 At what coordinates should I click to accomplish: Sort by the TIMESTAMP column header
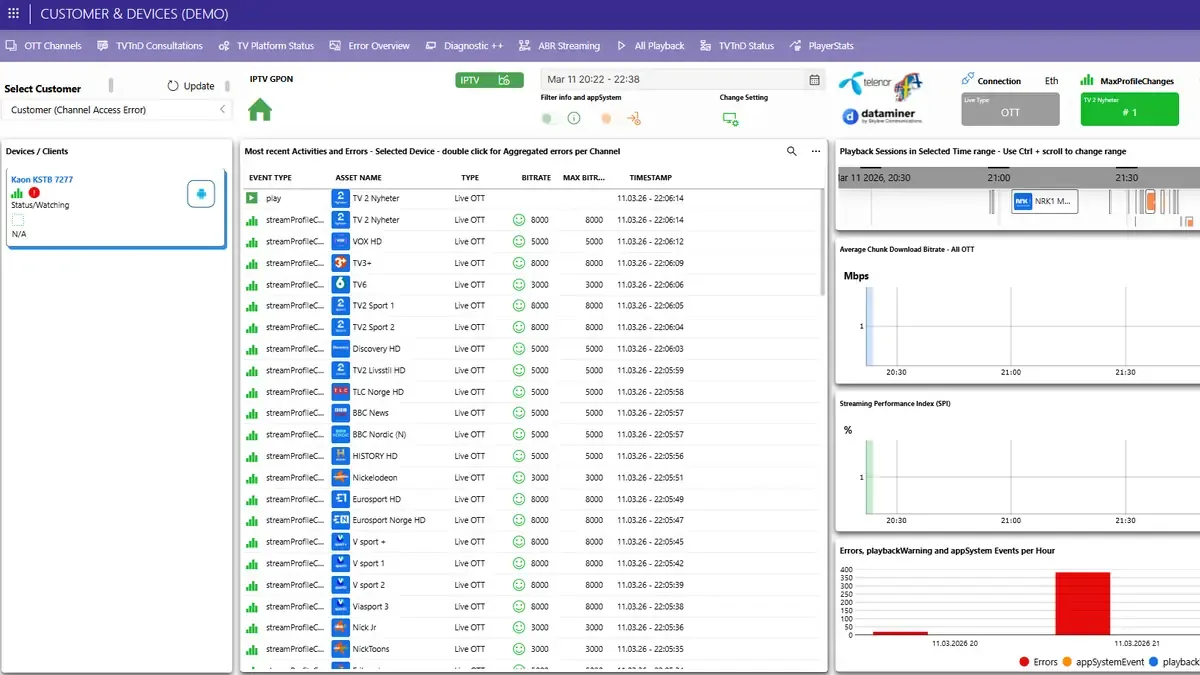click(x=651, y=177)
